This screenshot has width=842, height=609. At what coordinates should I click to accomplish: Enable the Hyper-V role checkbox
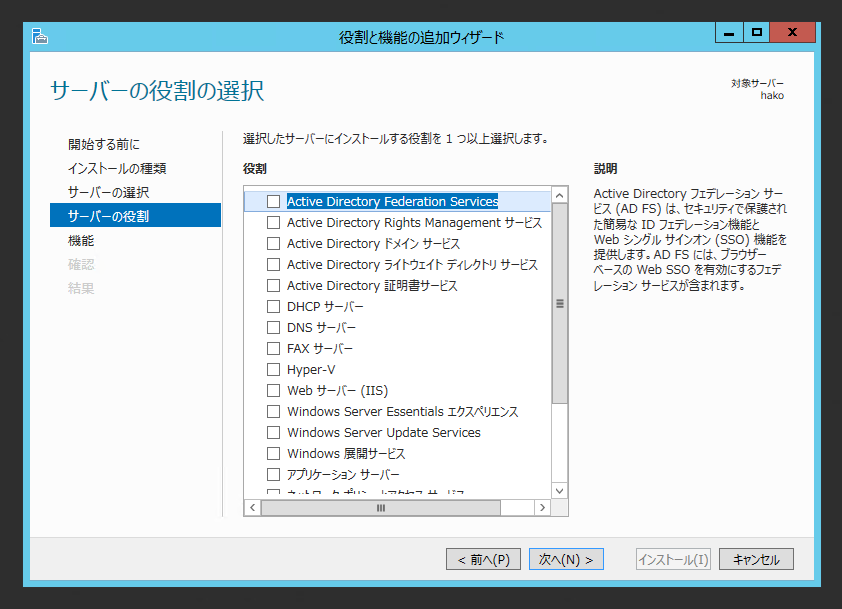(x=273, y=369)
